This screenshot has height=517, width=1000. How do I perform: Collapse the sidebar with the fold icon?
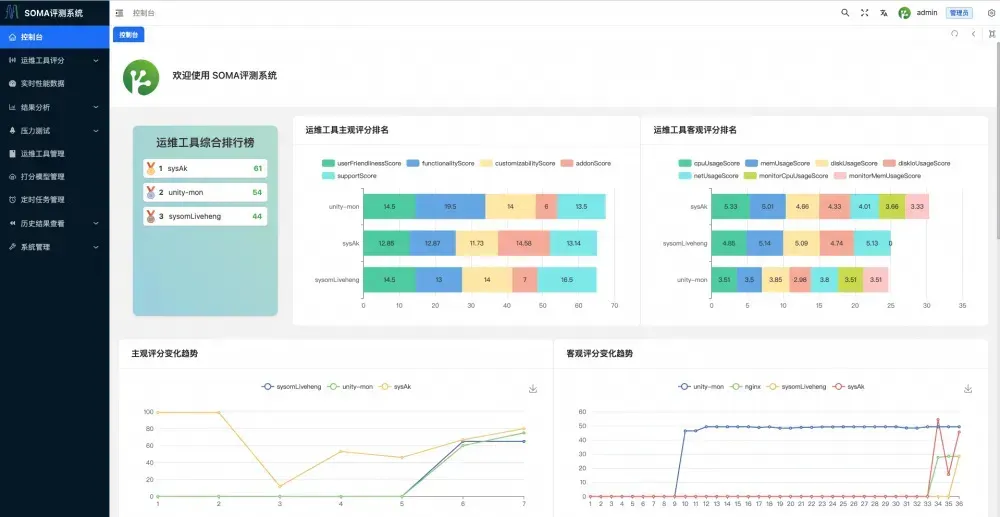pos(119,13)
